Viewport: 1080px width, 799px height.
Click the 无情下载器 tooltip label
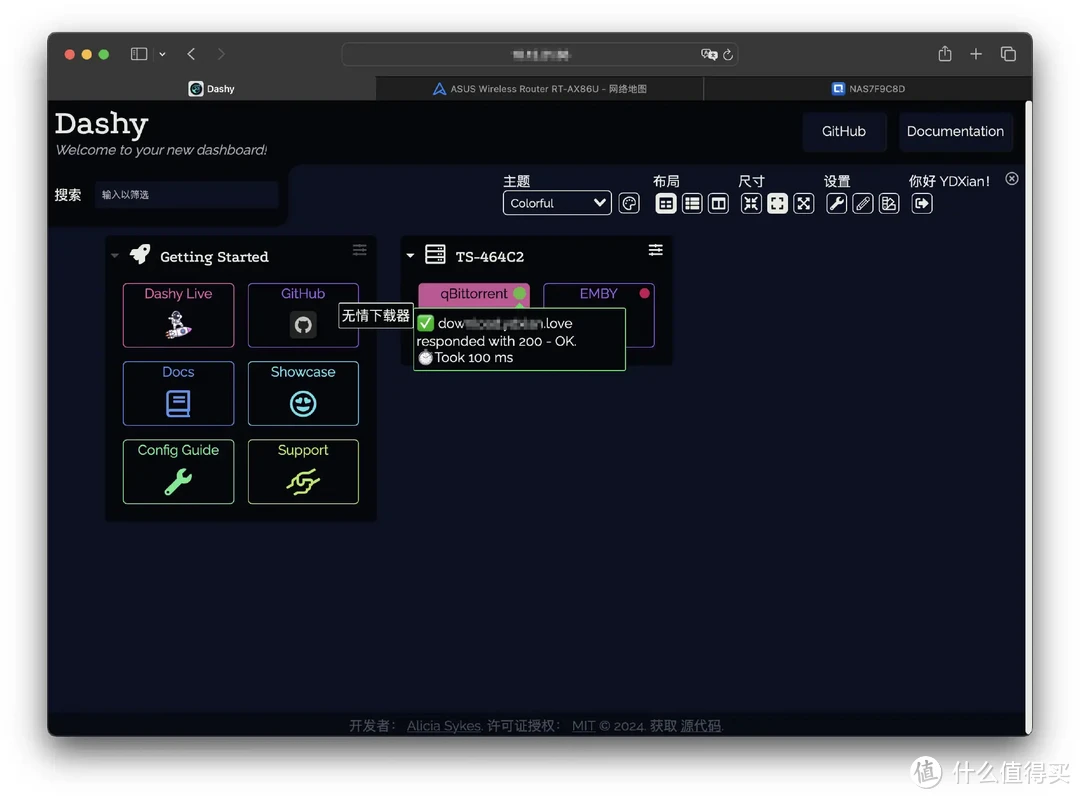(x=376, y=315)
